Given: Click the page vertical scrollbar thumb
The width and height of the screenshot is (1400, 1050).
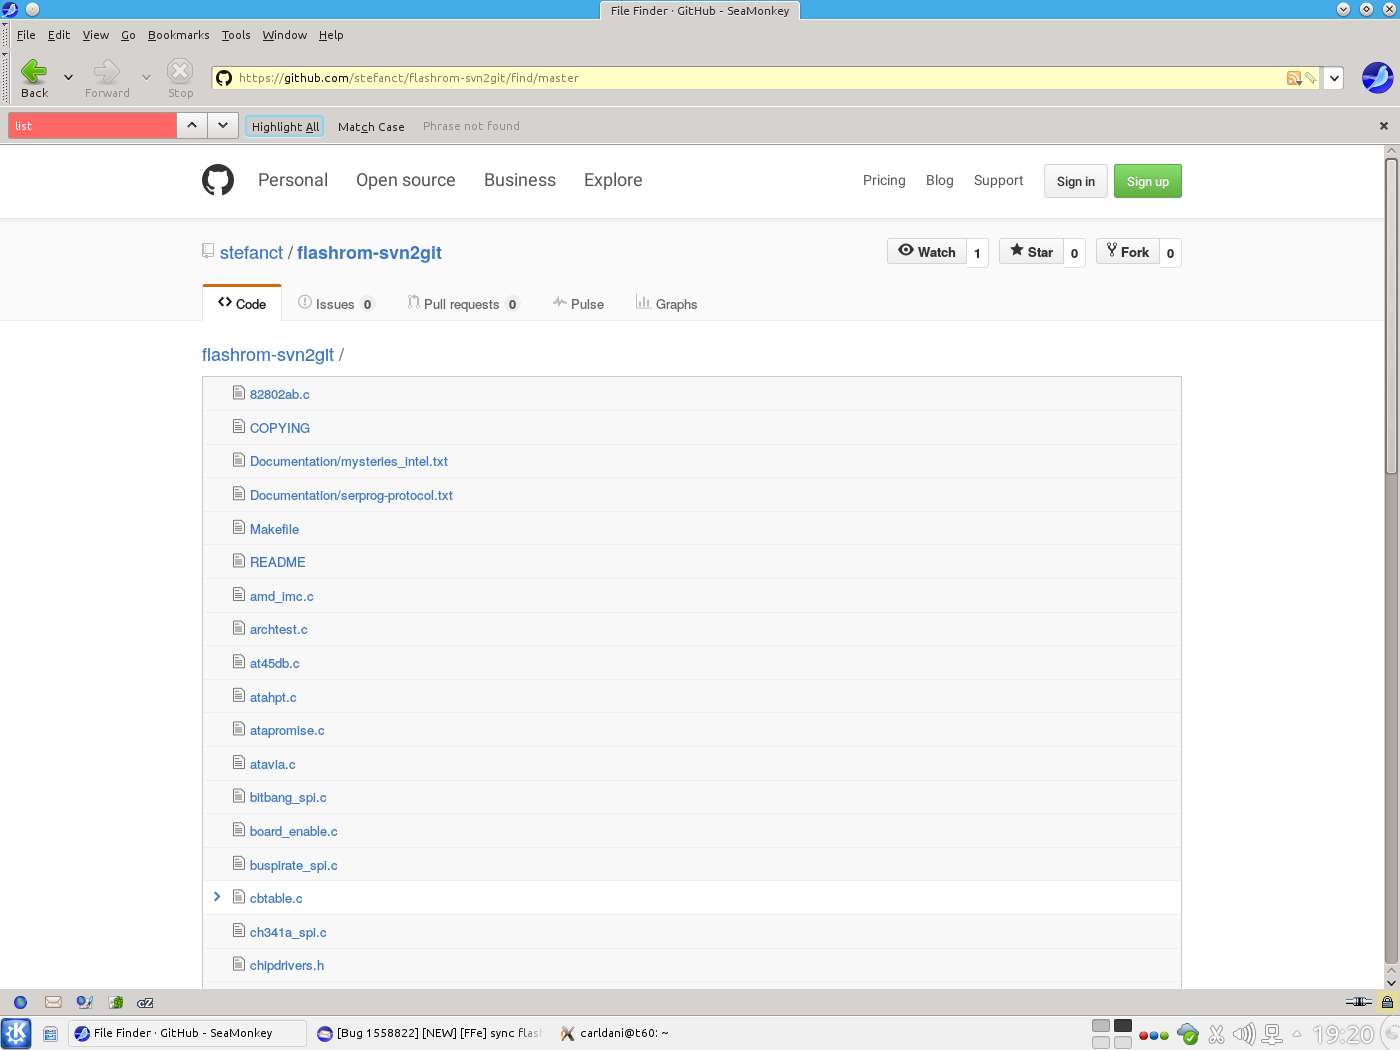Looking at the screenshot, I should [x=1391, y=316].
